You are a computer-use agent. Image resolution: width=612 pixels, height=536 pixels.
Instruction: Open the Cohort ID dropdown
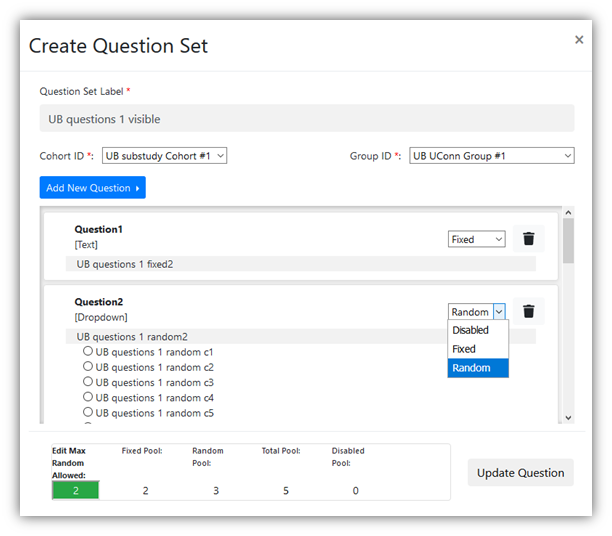pyautogui.click(x=165, y=155)
